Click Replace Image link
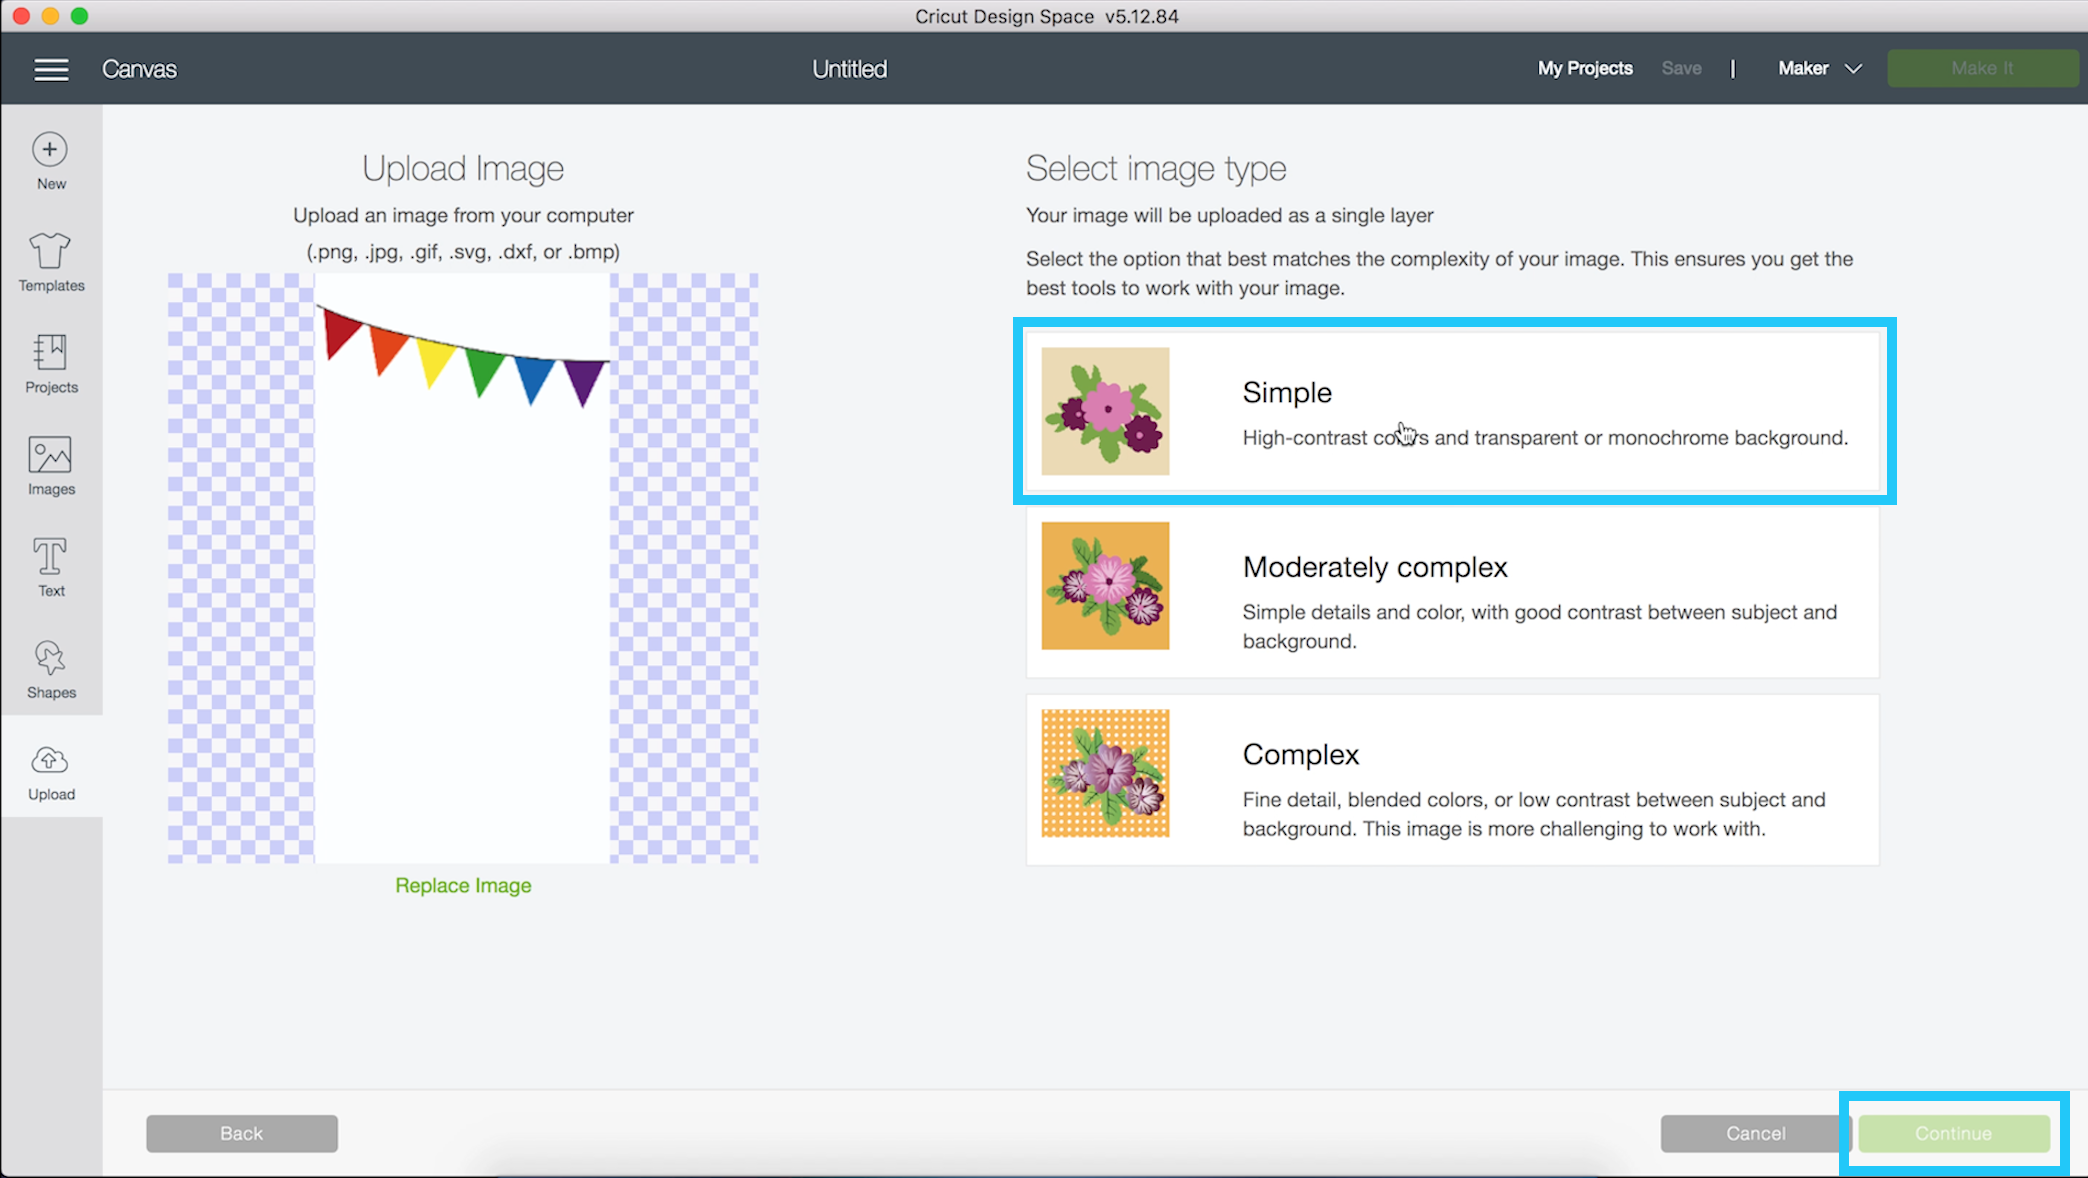2088x1178 pixels. coord(463,885)
